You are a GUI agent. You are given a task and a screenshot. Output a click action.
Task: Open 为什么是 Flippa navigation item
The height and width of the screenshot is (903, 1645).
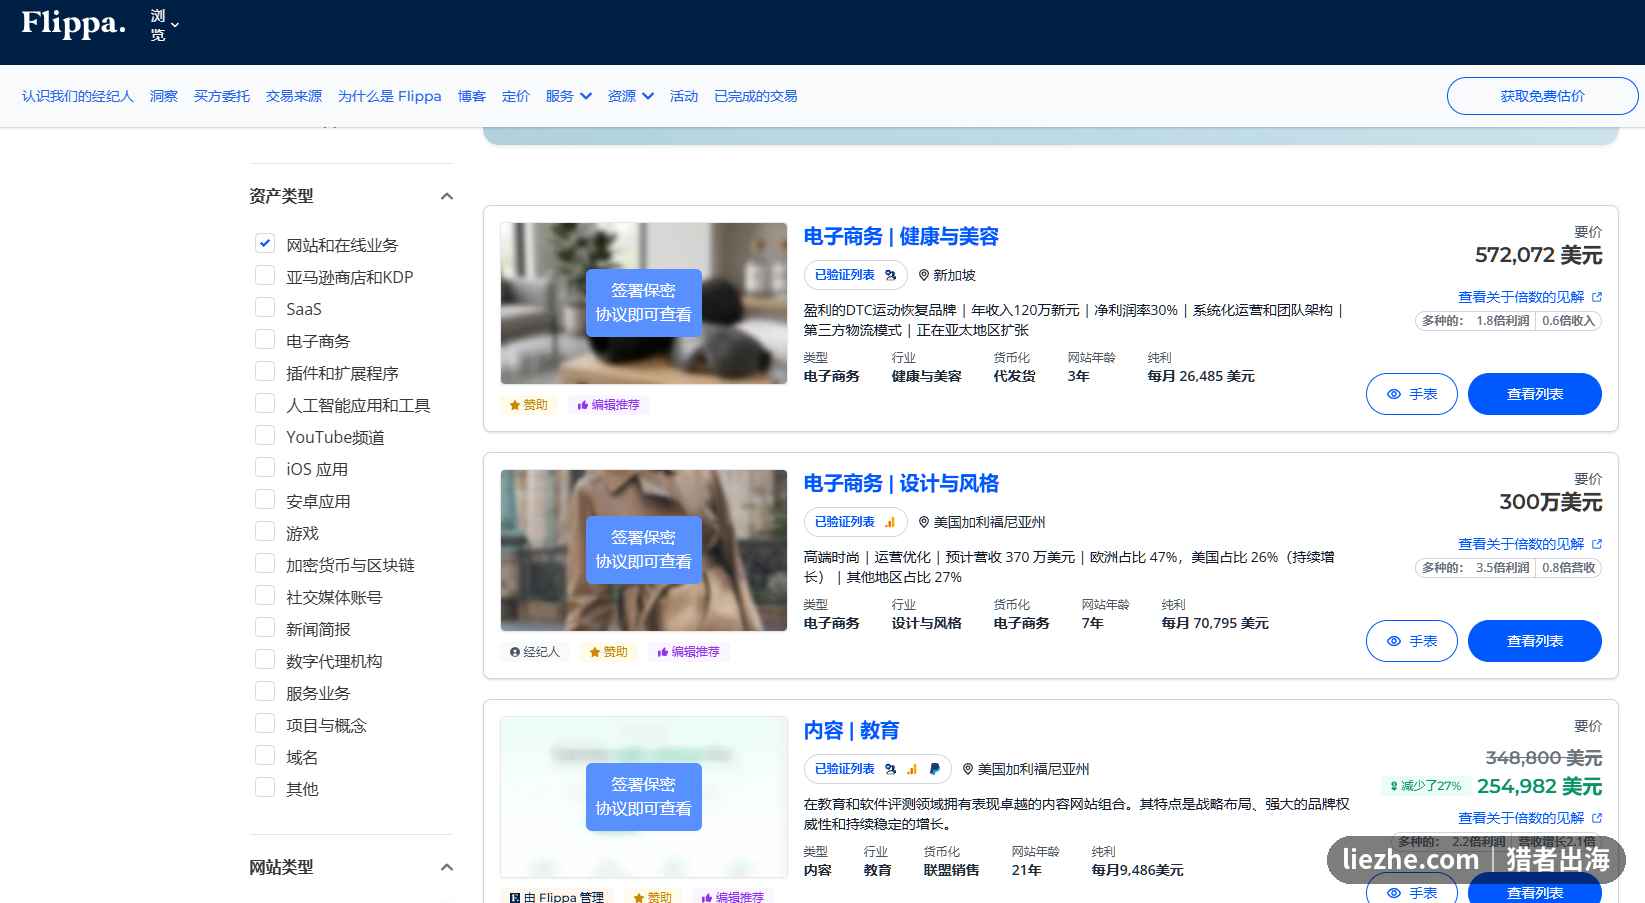click(390, 96)
